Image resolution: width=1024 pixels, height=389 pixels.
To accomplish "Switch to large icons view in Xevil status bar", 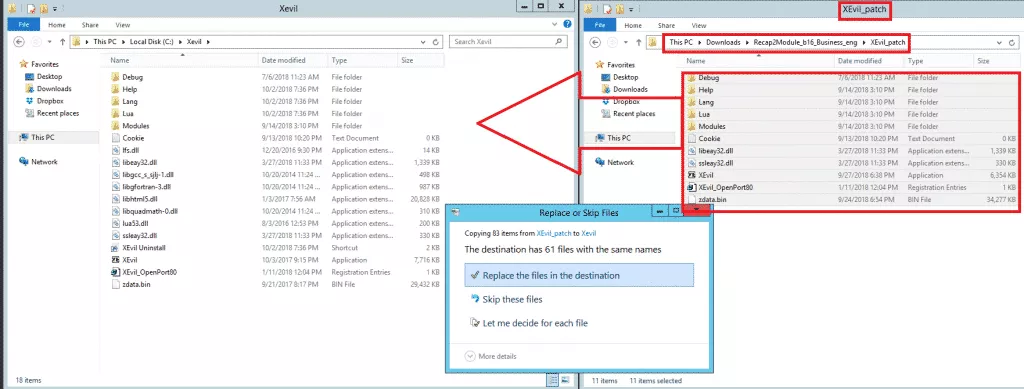I will tap(565, 380).
